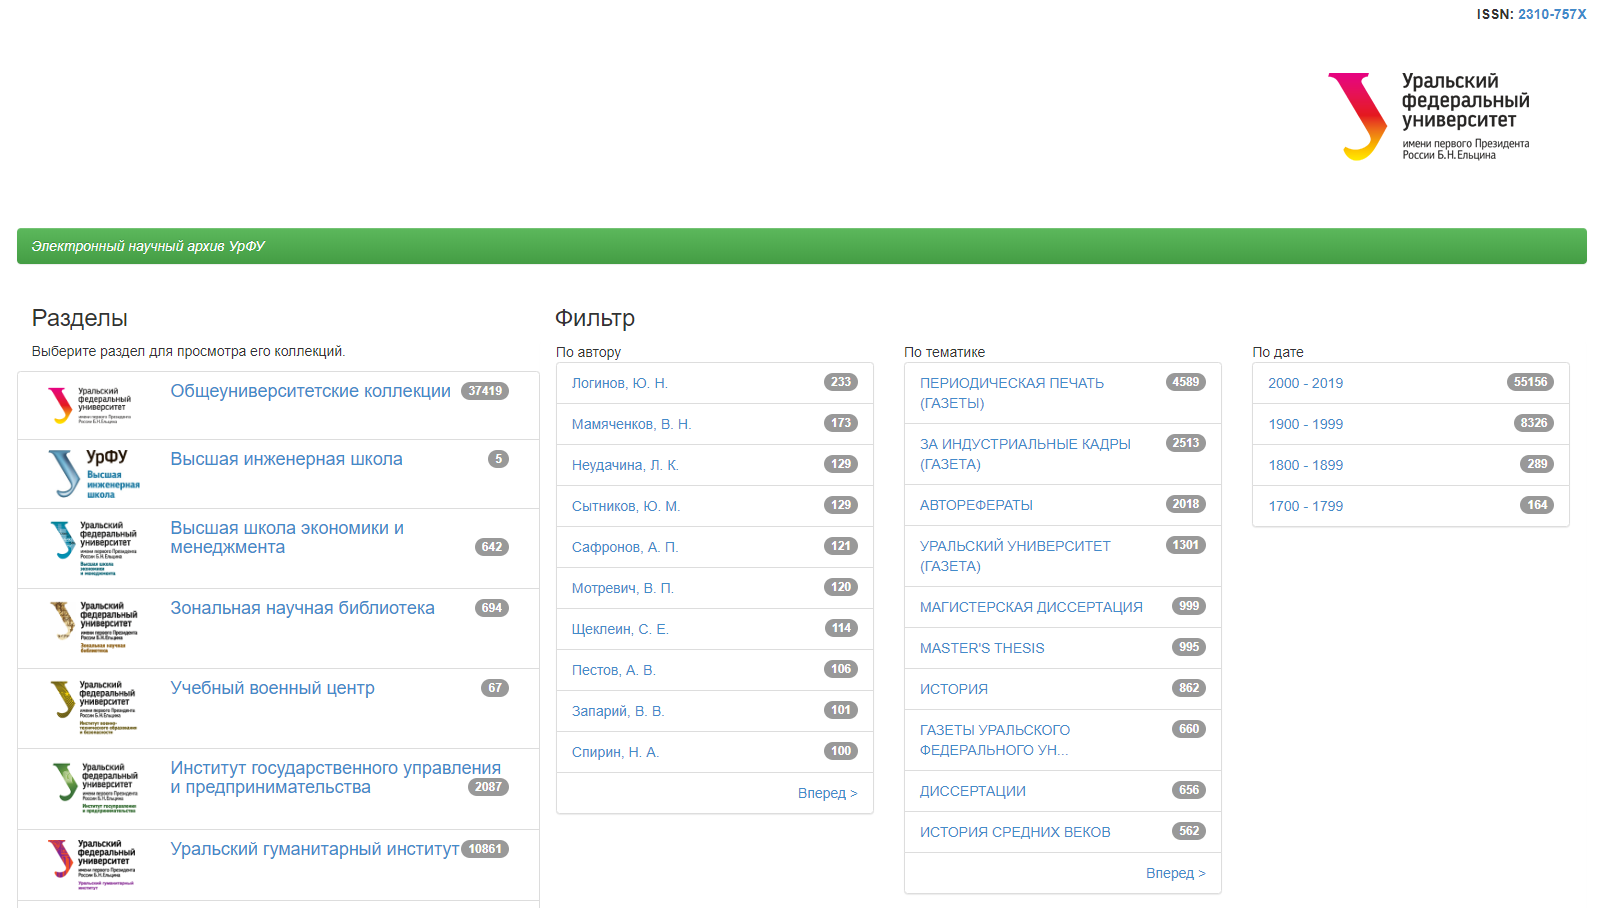This screenshot has height=908, width=1598.
Task: Click the 10861 count badge
Action: point(485,849)
